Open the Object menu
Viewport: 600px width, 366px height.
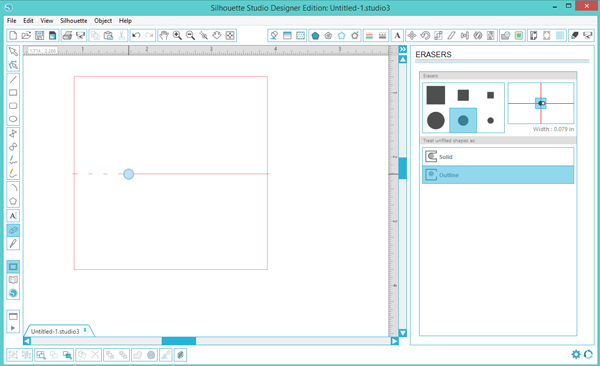coord(103,21)
